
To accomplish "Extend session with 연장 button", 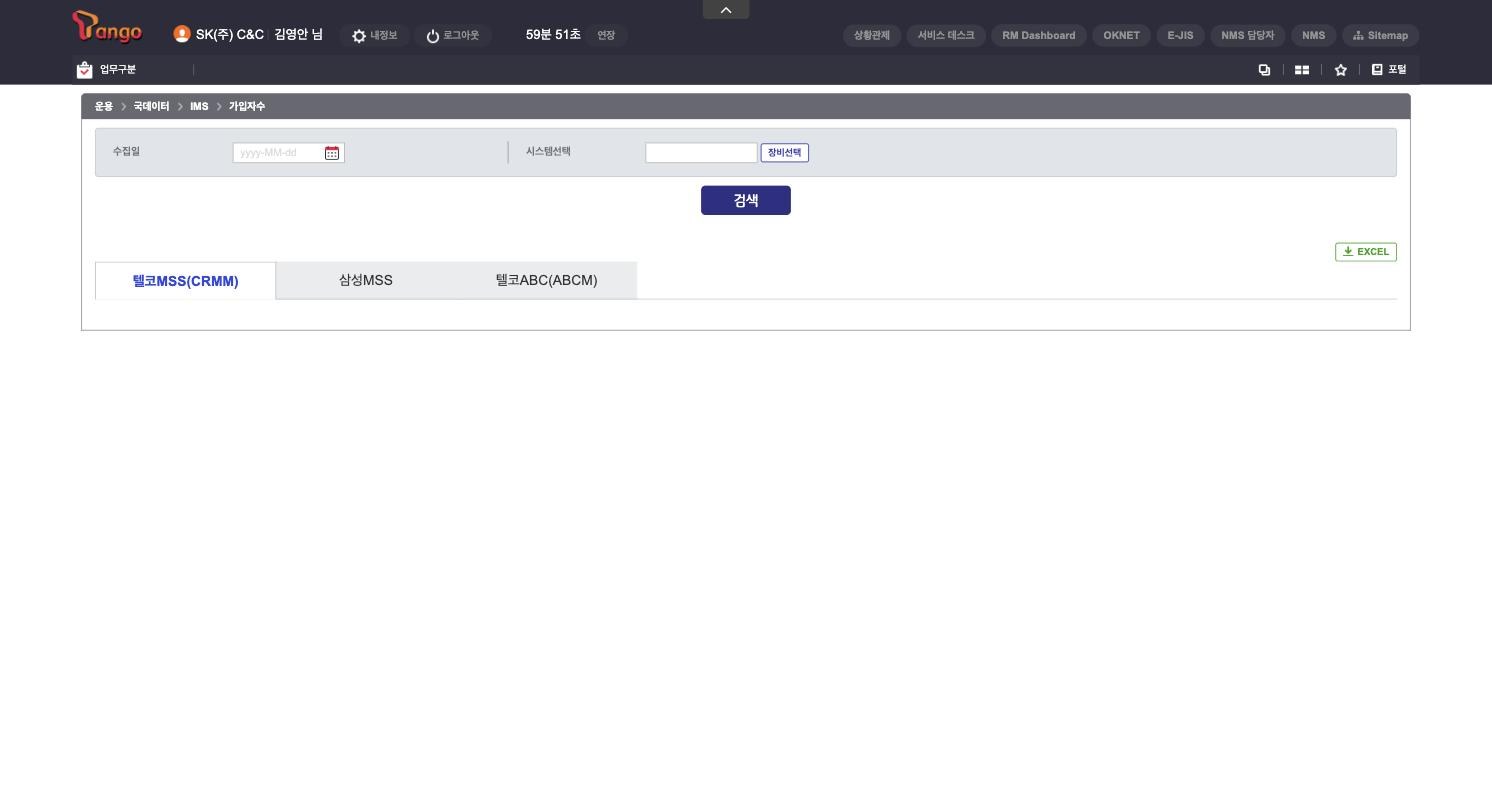I will point(606,35).
